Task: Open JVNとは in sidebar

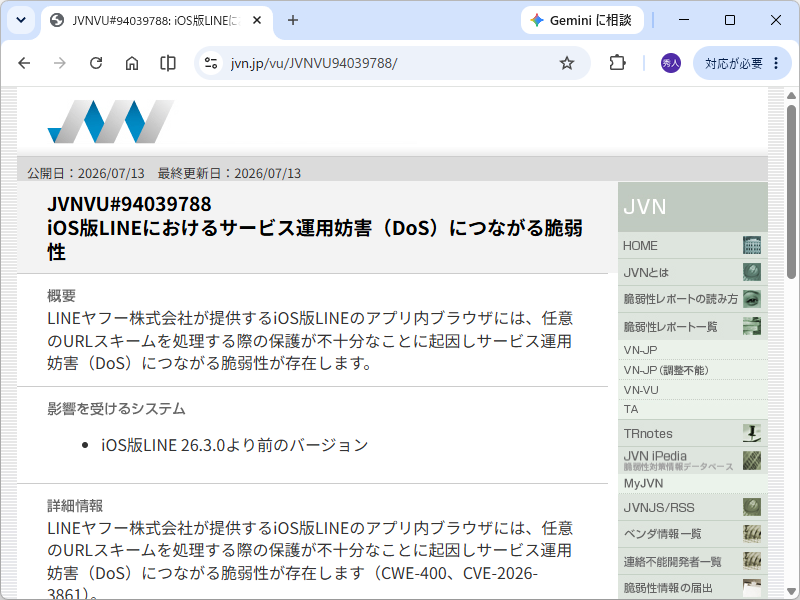Action: (646, 272)
